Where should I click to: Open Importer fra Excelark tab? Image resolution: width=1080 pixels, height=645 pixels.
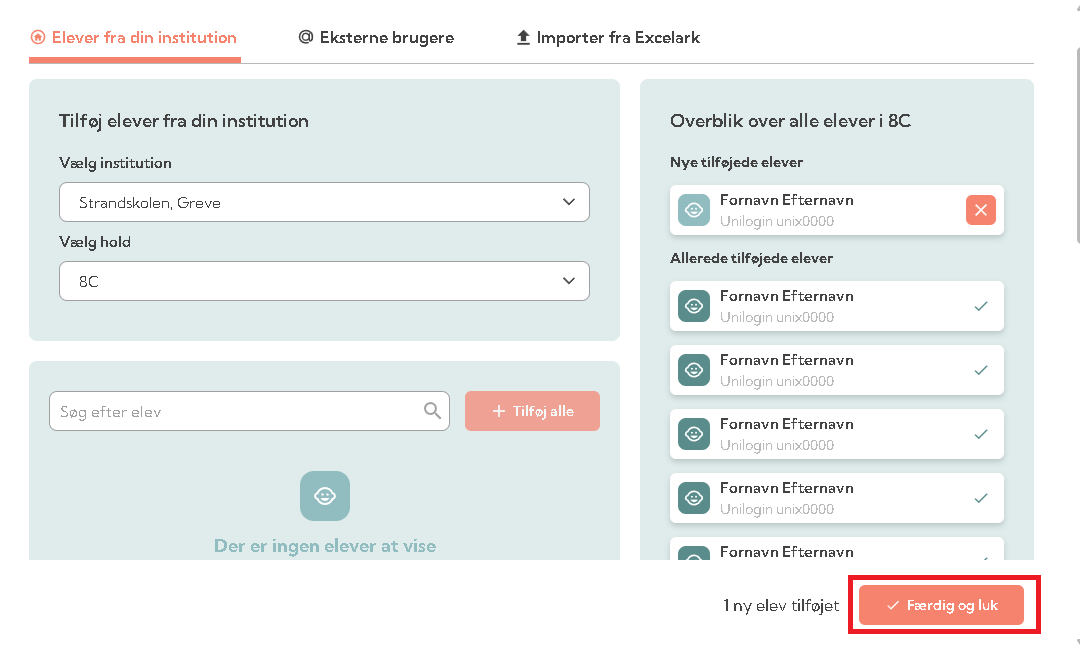coord(608,38)
